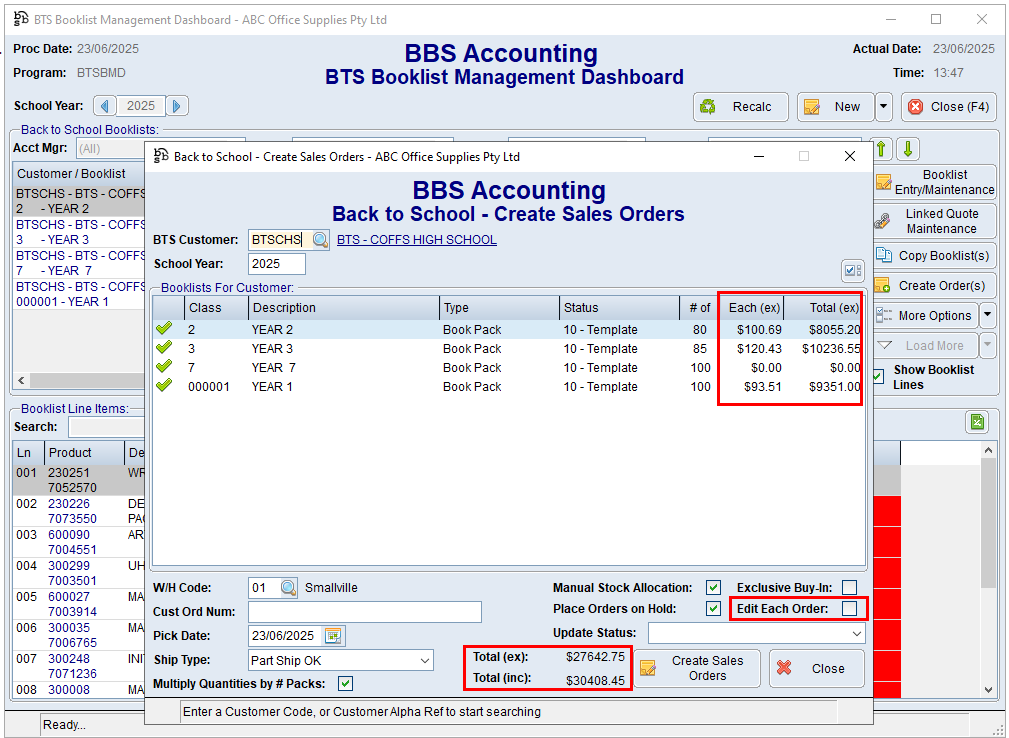The width and height of the screenshot is (1009, 738).
Task: Open the BTS - COFFS HIGH SCHOOL link
Action: (x=417, y=240)
